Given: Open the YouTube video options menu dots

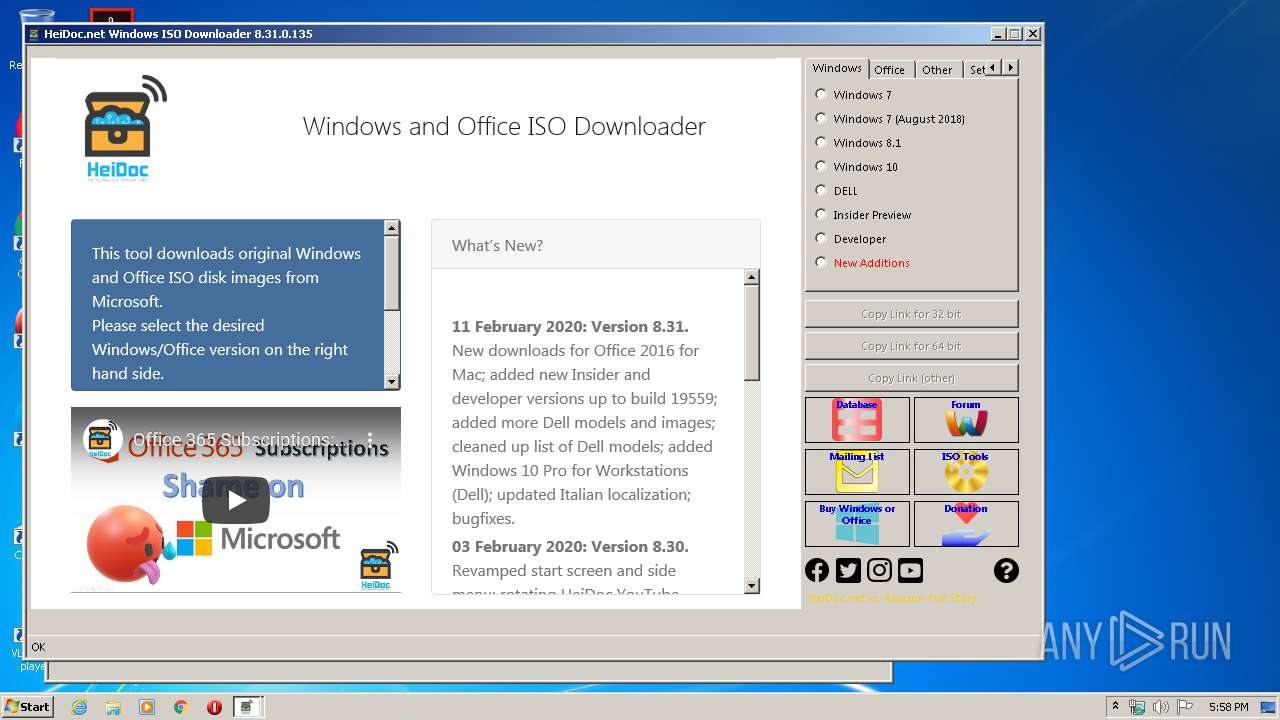Looking at the screenshot, I should (369, 439).
